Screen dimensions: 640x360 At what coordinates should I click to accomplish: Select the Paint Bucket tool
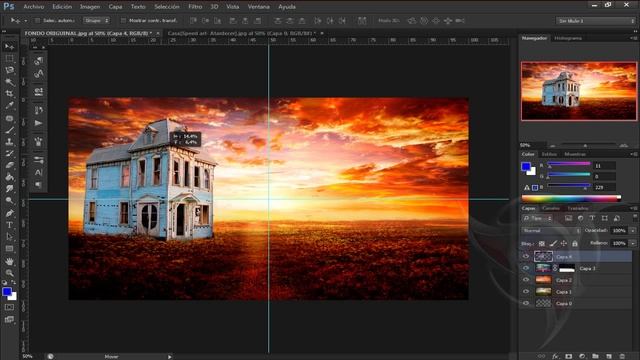pos(9,177)
